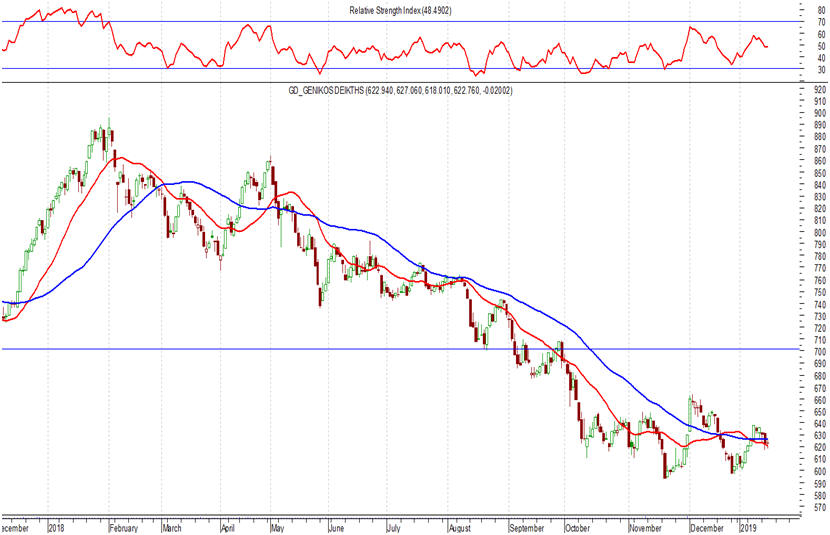Screen dimensions: 830x535
Task: Select the April label on time axis
Action: pos(228,528)
